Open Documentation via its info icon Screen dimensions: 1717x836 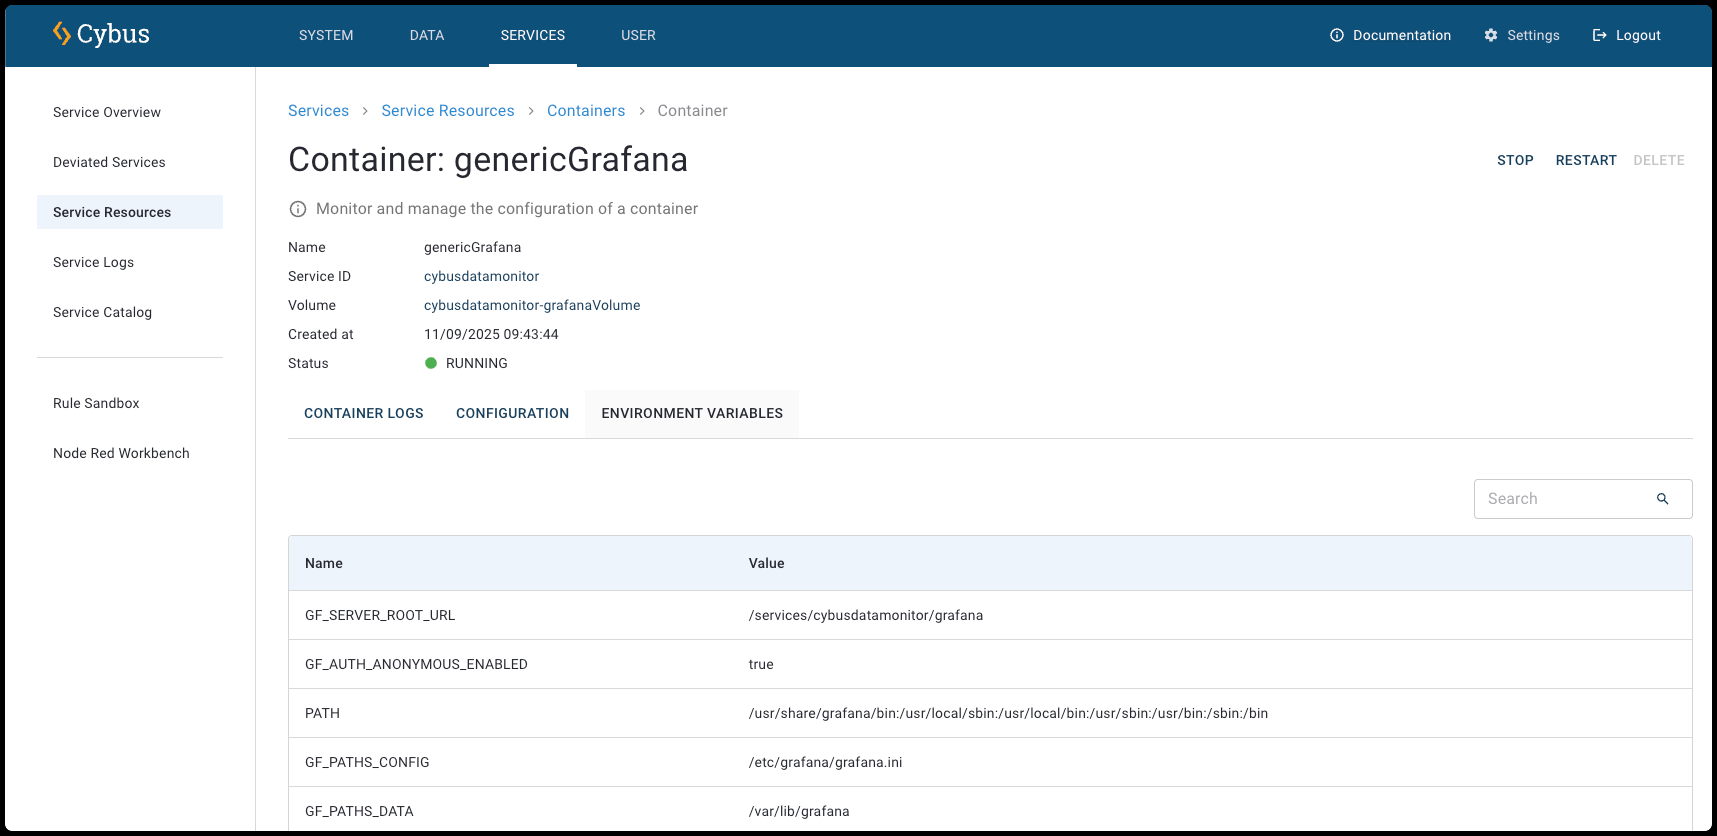pos(1337,35)
